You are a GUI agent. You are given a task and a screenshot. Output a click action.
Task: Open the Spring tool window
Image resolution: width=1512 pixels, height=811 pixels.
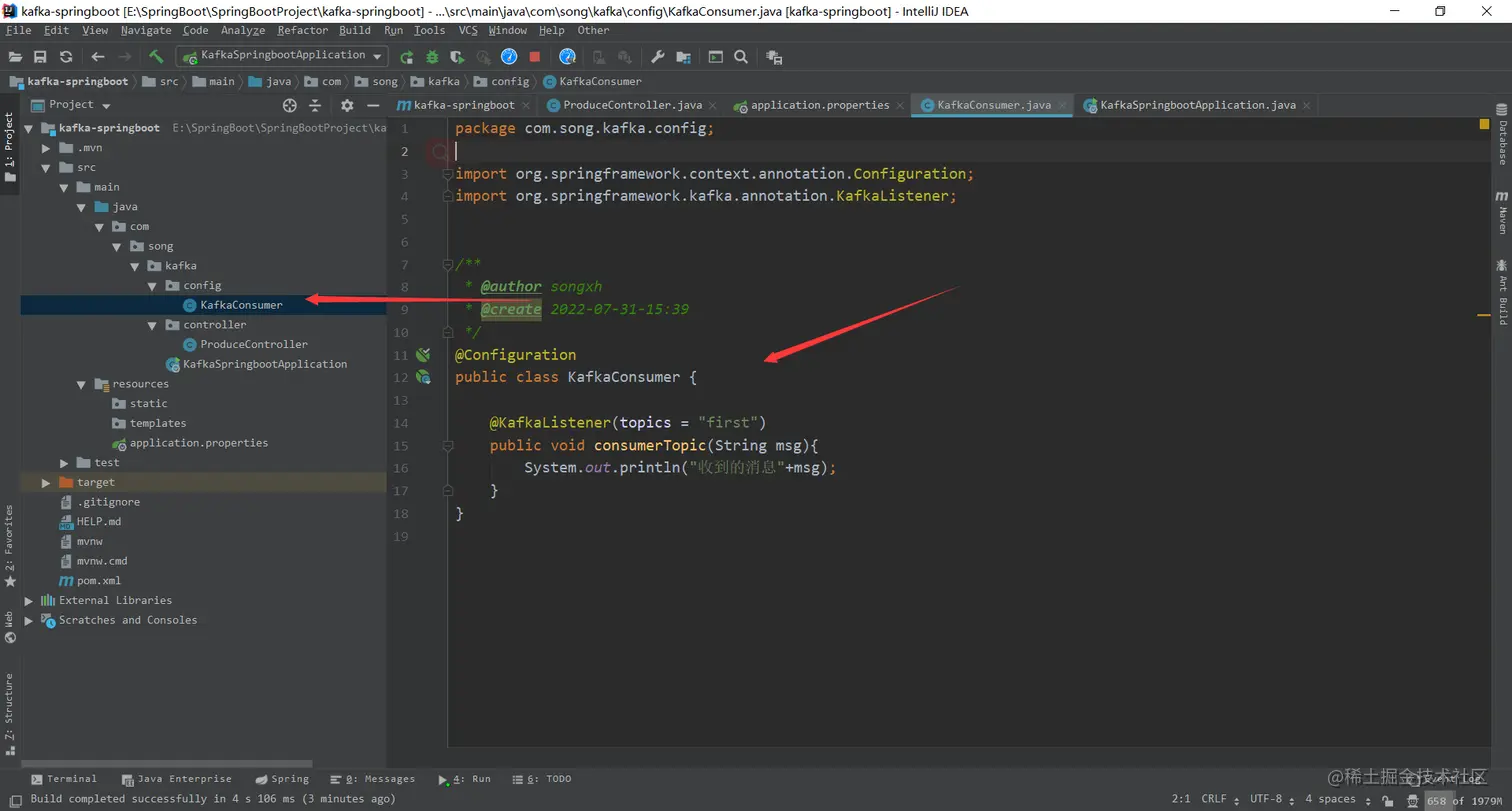(x=281, y=779)
